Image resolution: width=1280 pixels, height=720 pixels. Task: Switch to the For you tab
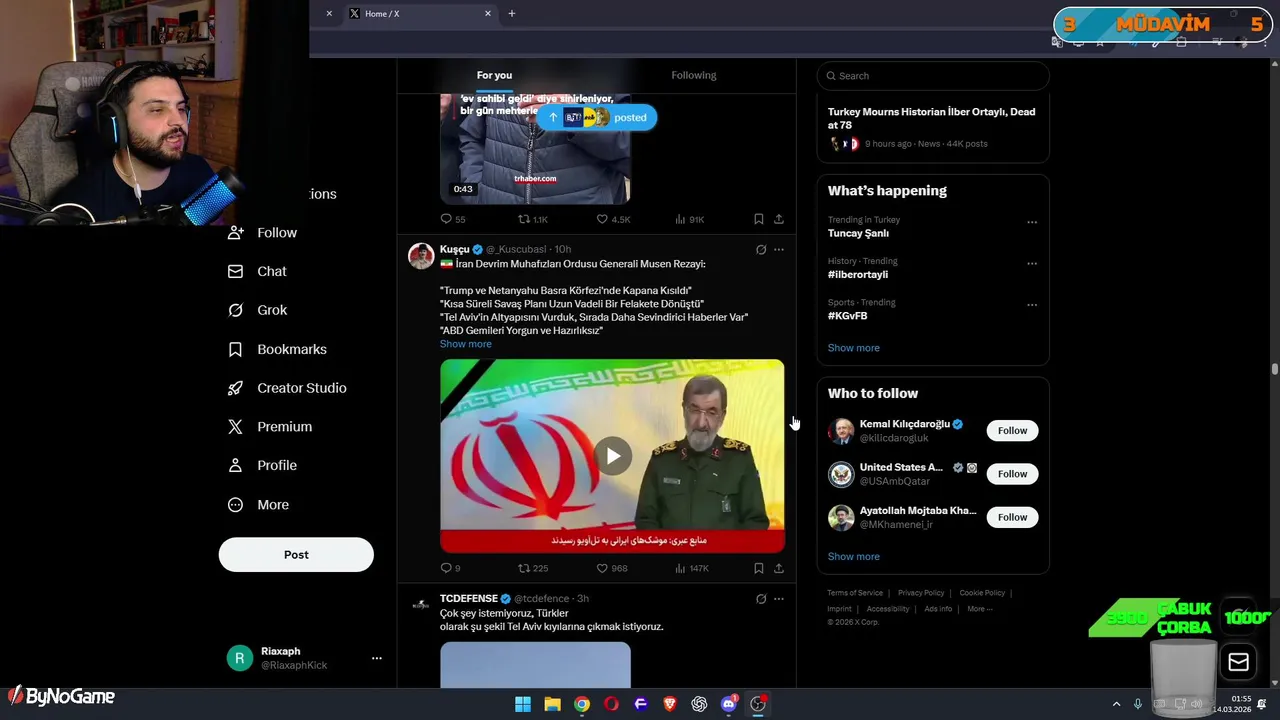(x=494, y=75)
